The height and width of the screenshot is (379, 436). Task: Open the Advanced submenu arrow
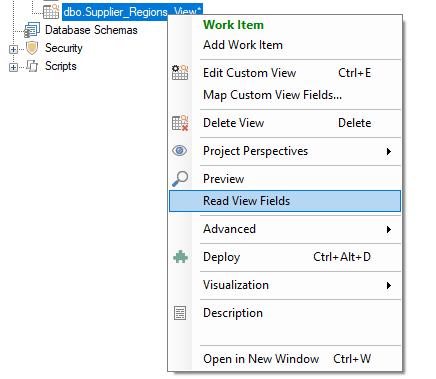click(x=389, y=230)
